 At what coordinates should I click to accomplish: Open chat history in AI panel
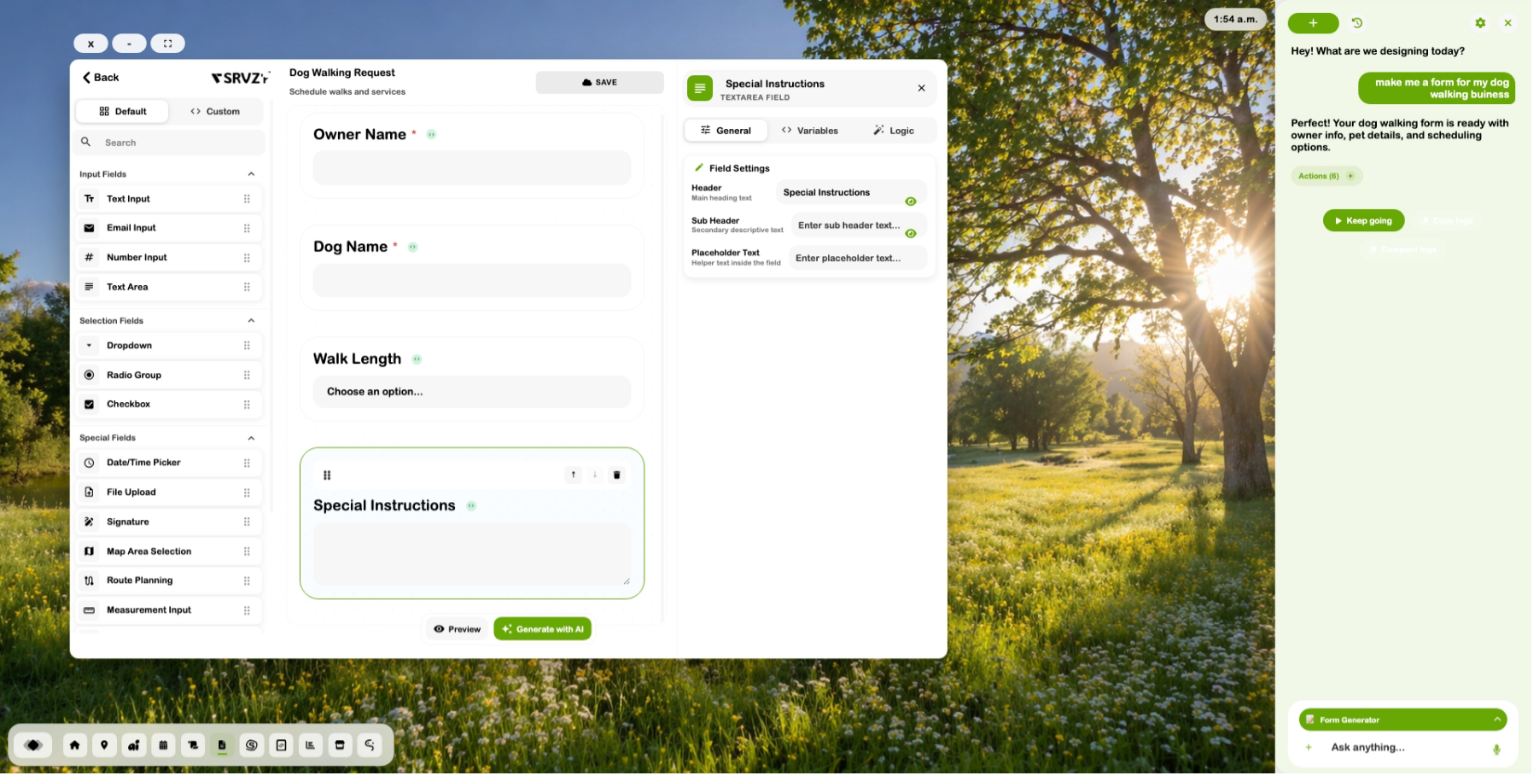(1357, 23)
